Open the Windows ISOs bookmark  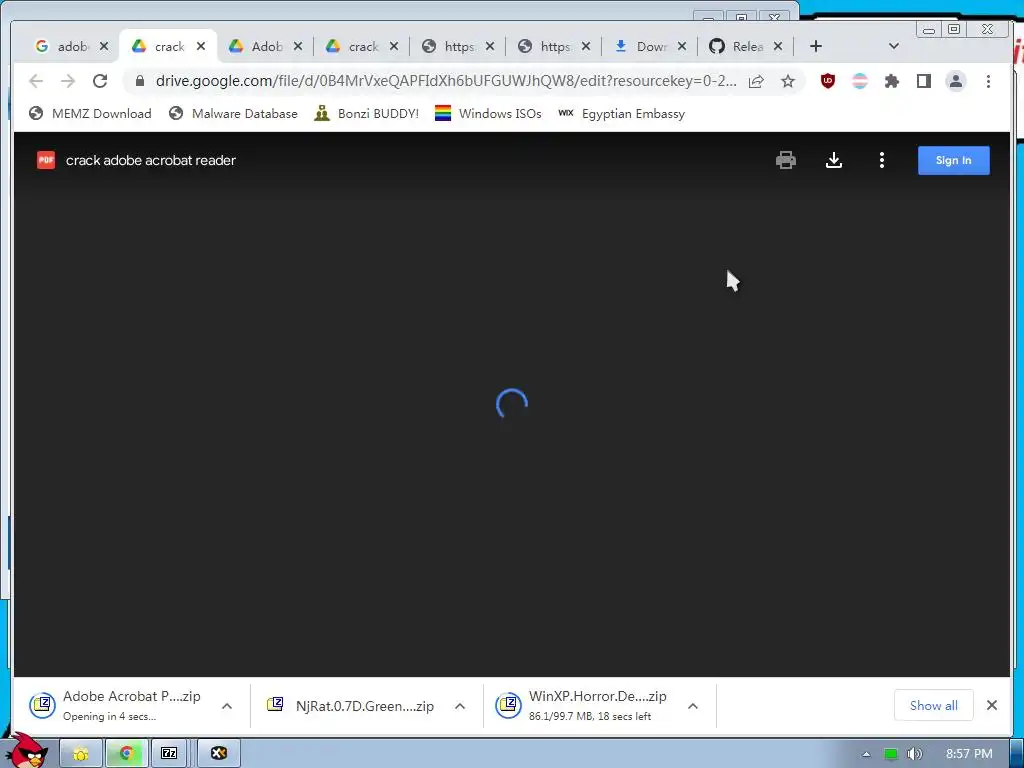(488, 114)
